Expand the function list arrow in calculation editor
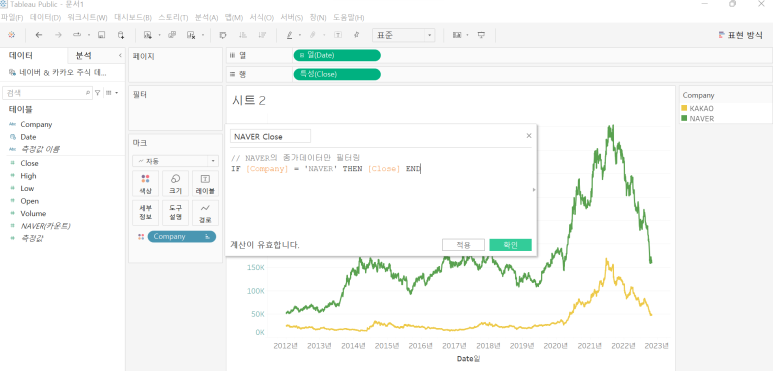This screenshot has height=371, width=773. [534, 189]
